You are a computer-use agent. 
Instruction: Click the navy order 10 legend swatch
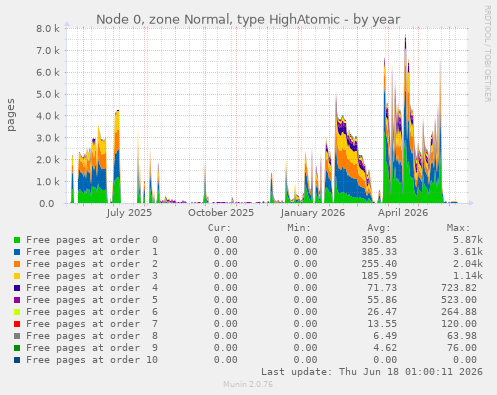(17, 360)
